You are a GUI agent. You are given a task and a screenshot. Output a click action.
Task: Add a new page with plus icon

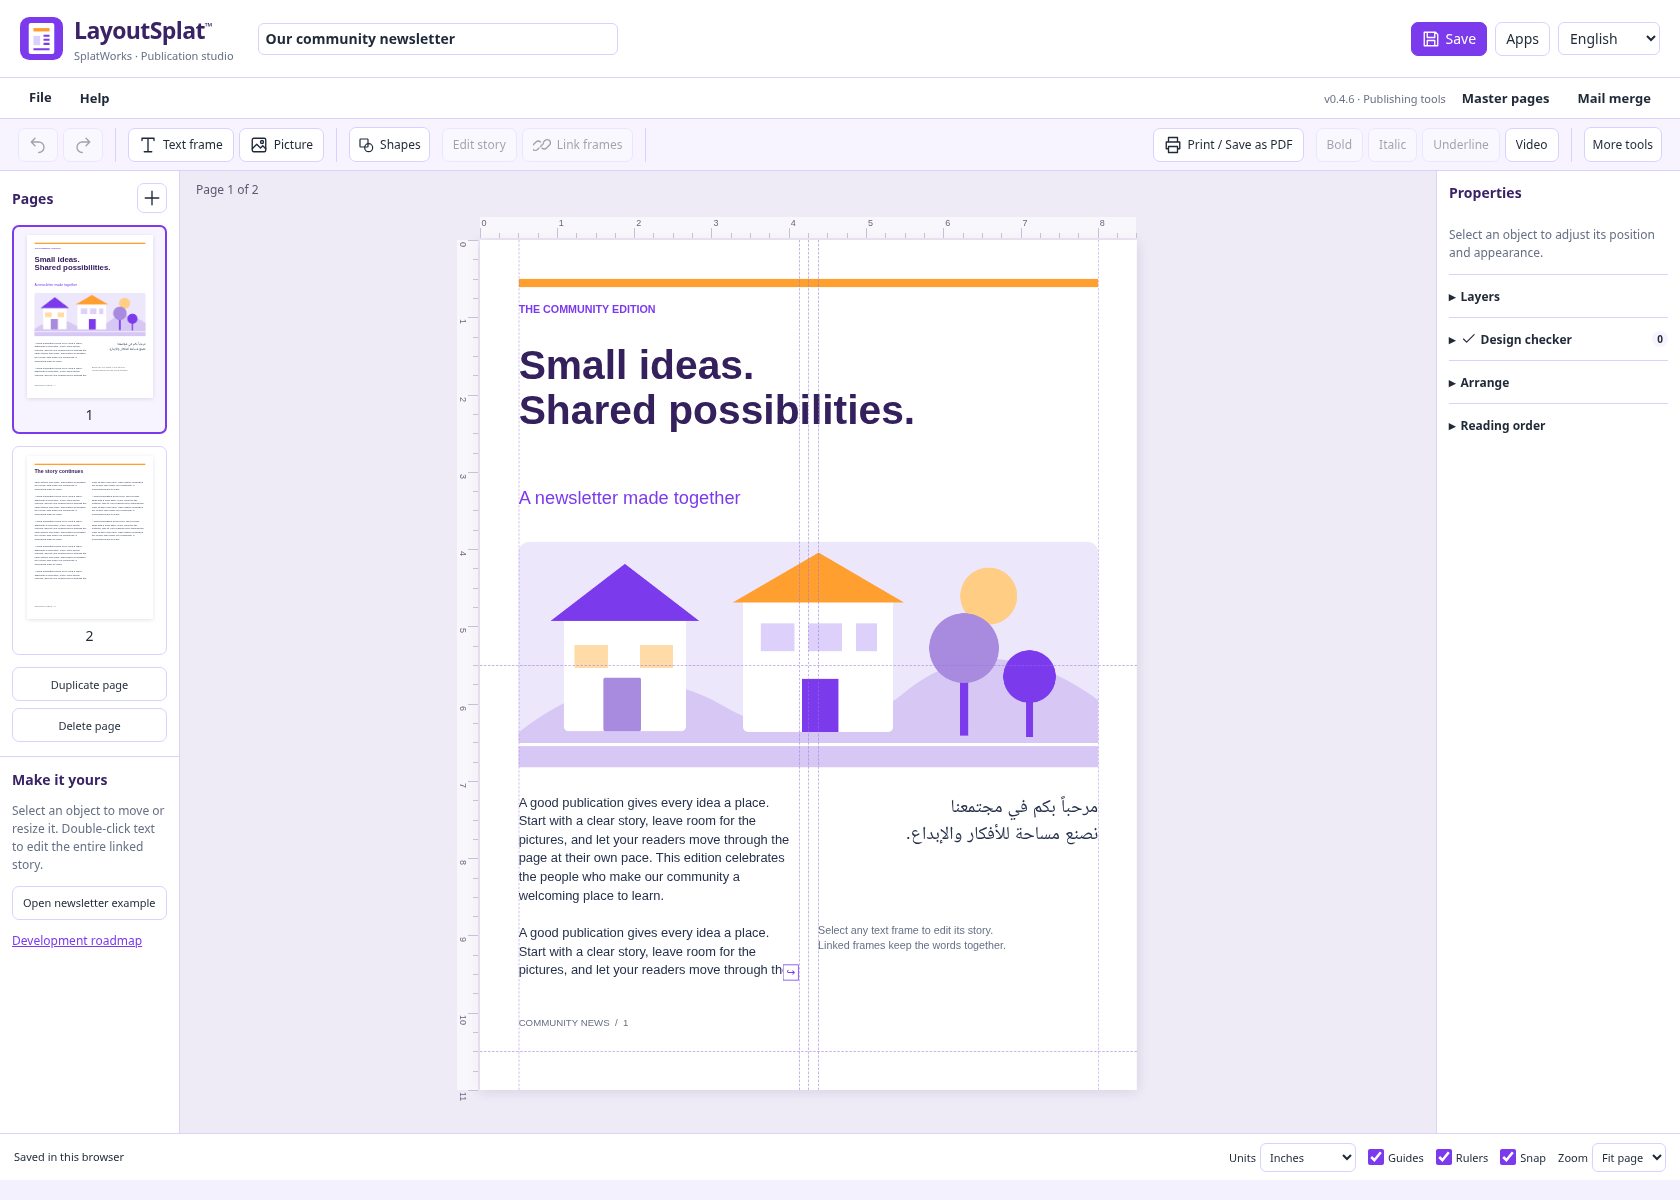(152, 198)
